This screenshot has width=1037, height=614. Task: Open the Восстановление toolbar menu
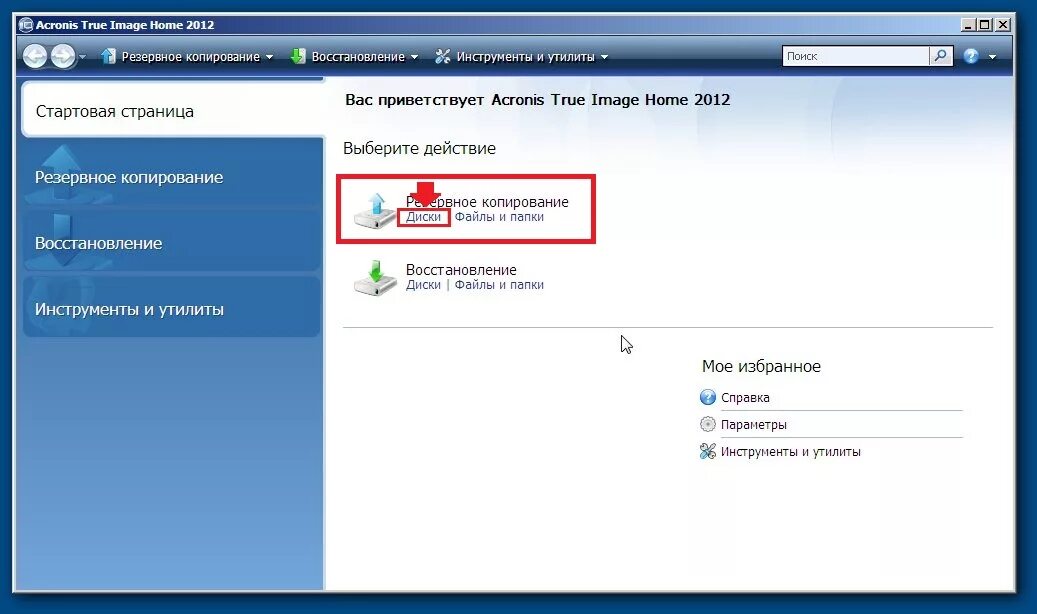tap(358, 57)
